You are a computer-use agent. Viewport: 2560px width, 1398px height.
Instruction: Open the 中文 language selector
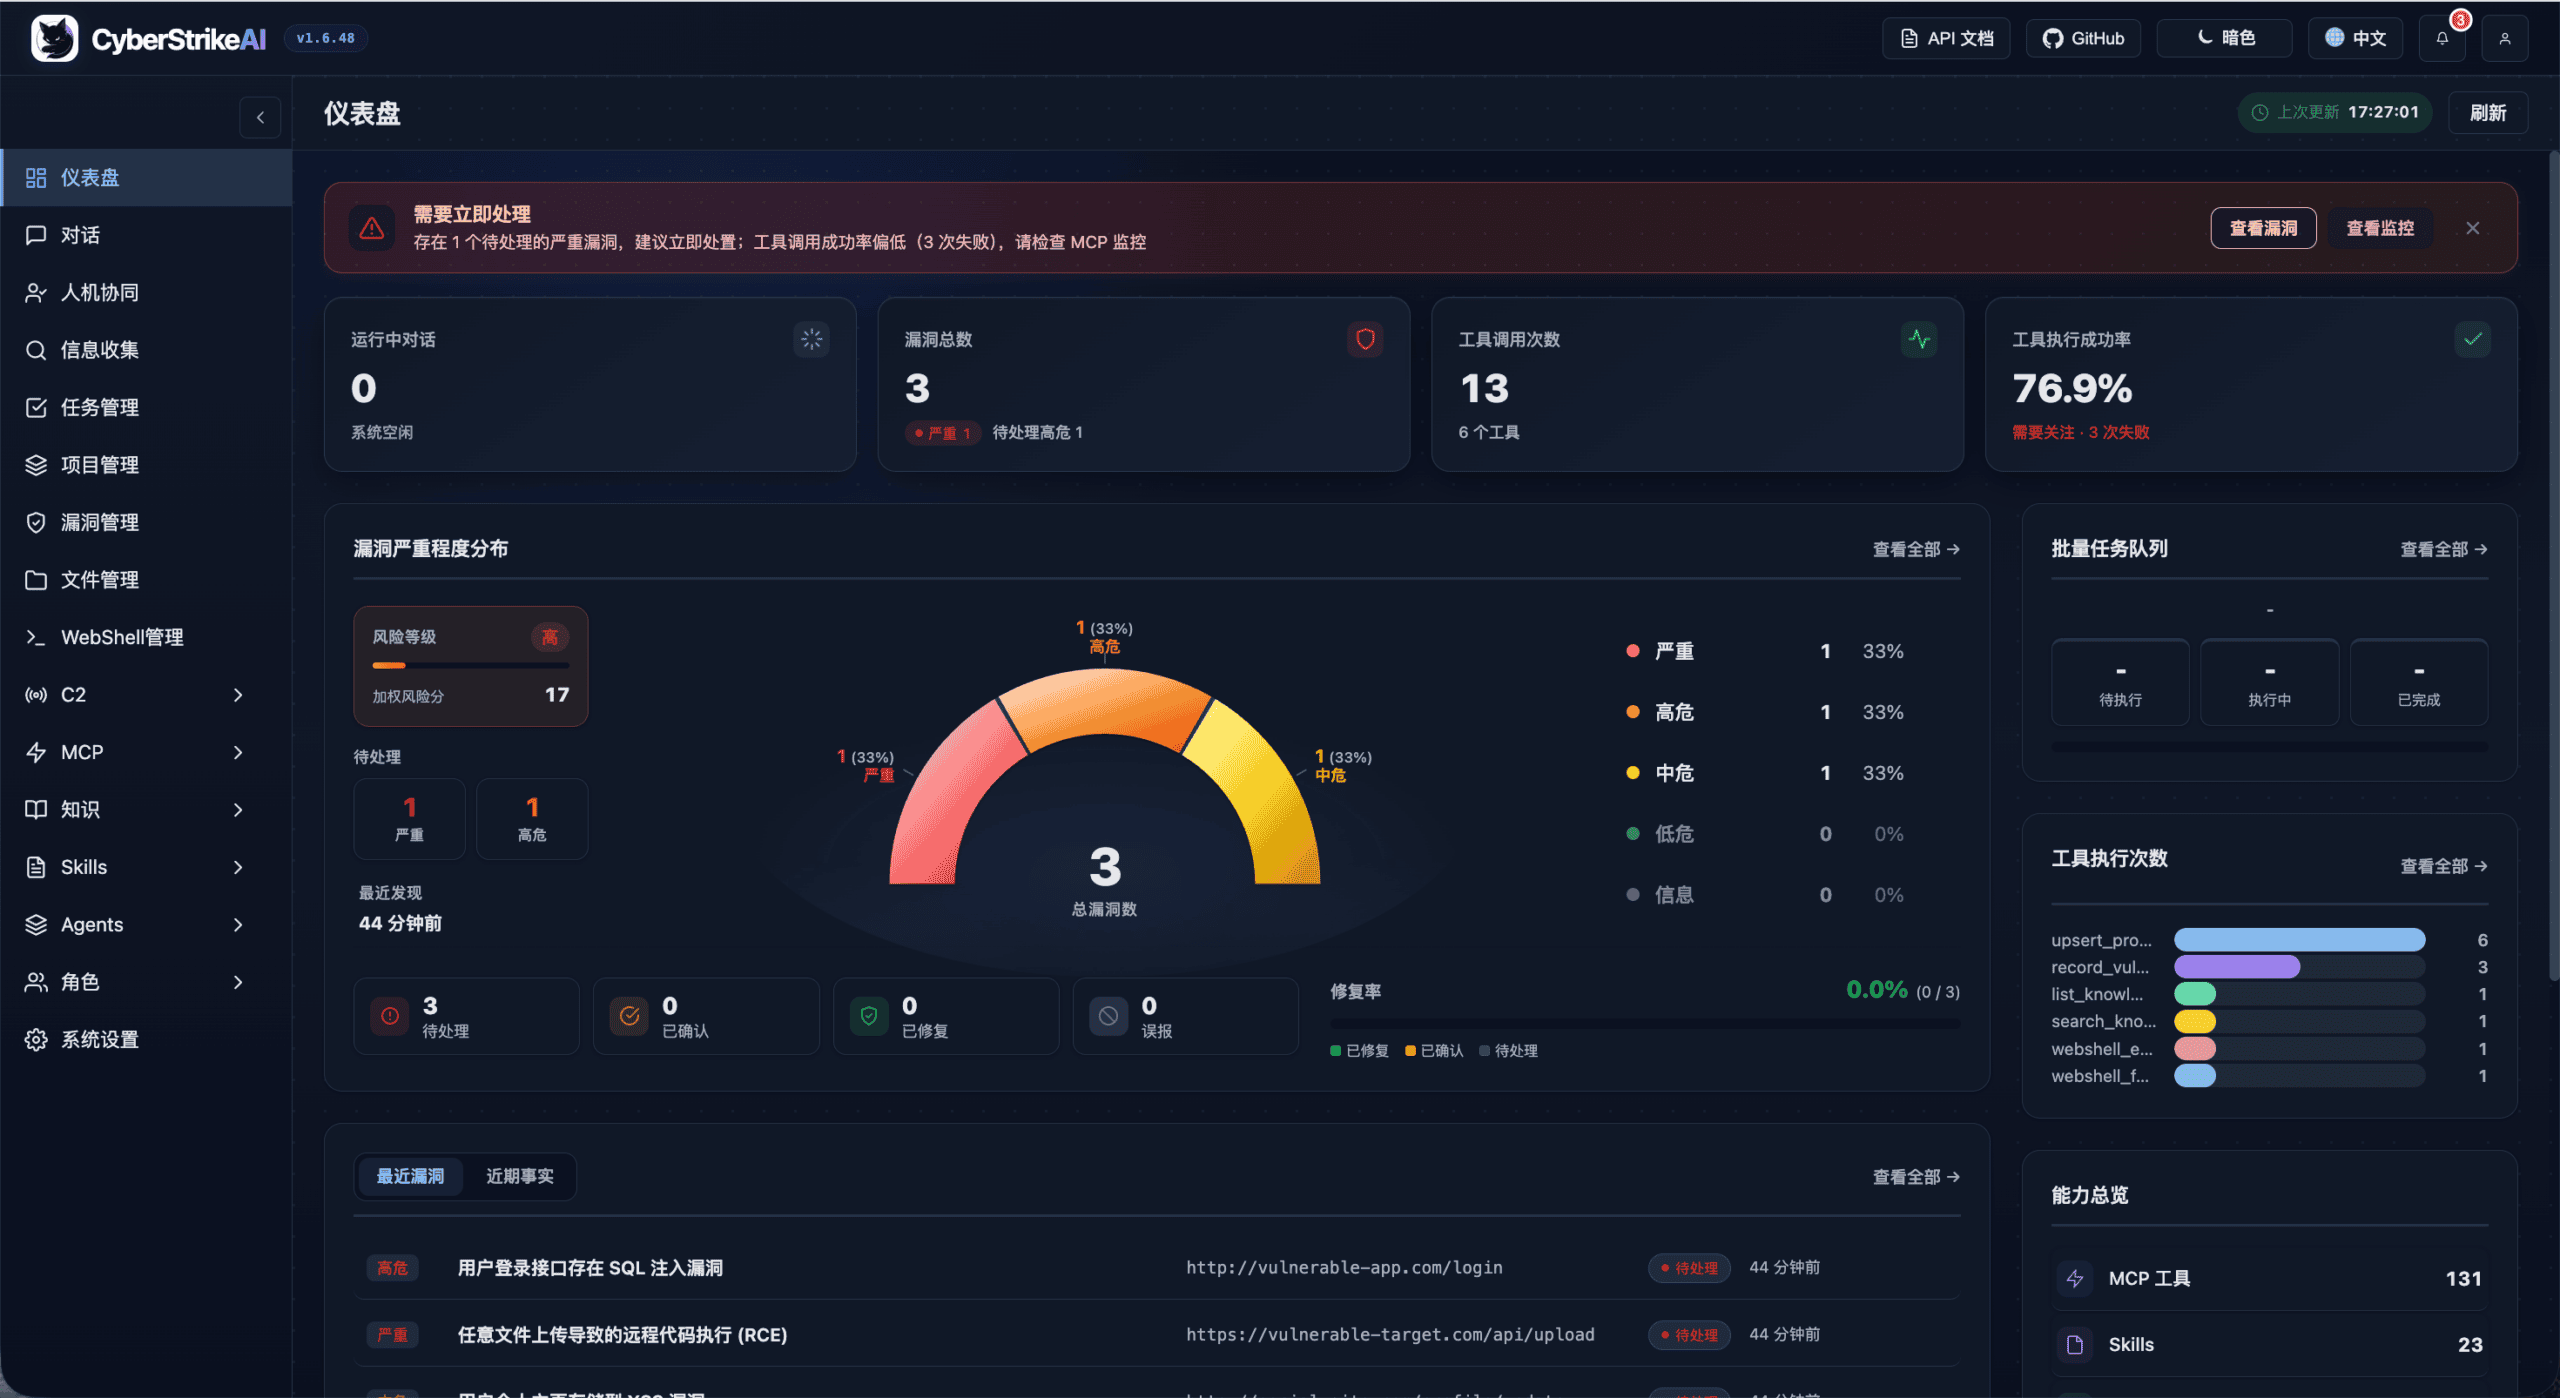click(x=2356, y=38)
